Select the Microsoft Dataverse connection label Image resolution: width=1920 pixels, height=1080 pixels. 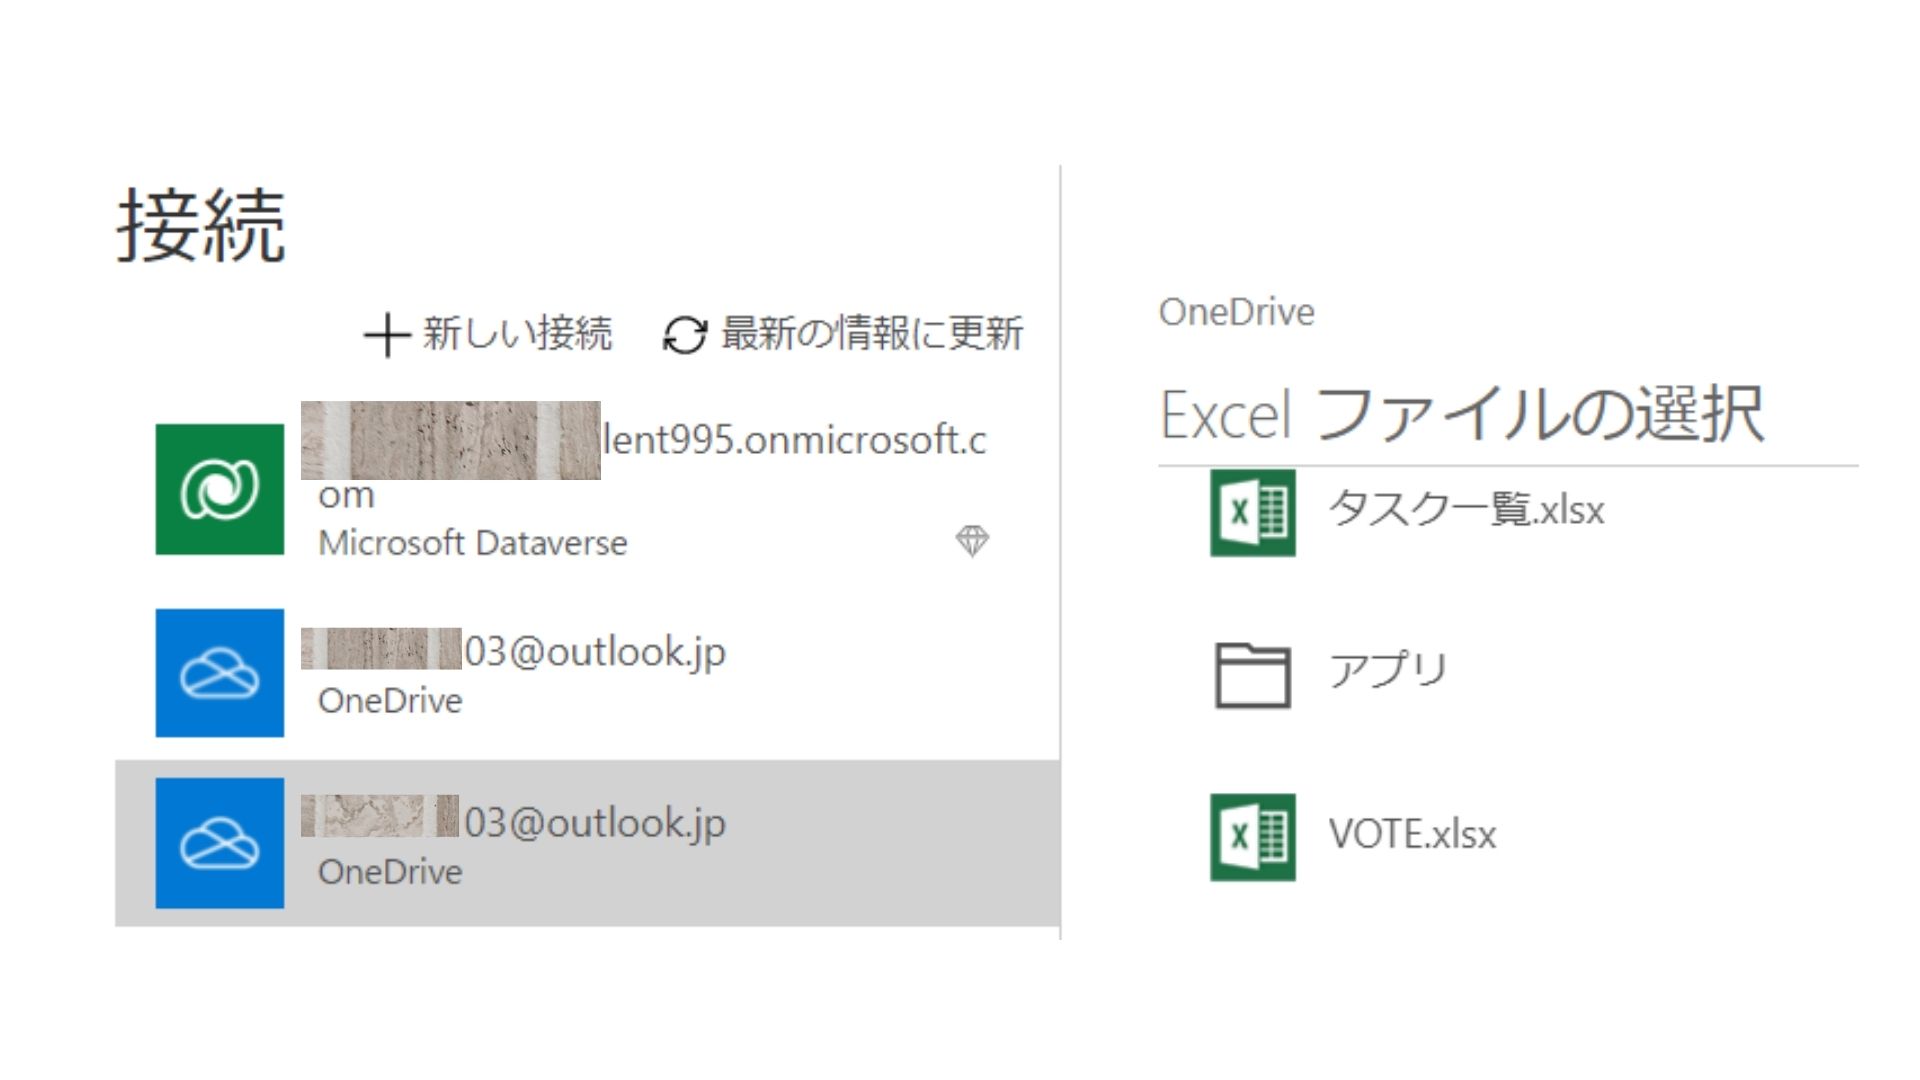(472, 543)
